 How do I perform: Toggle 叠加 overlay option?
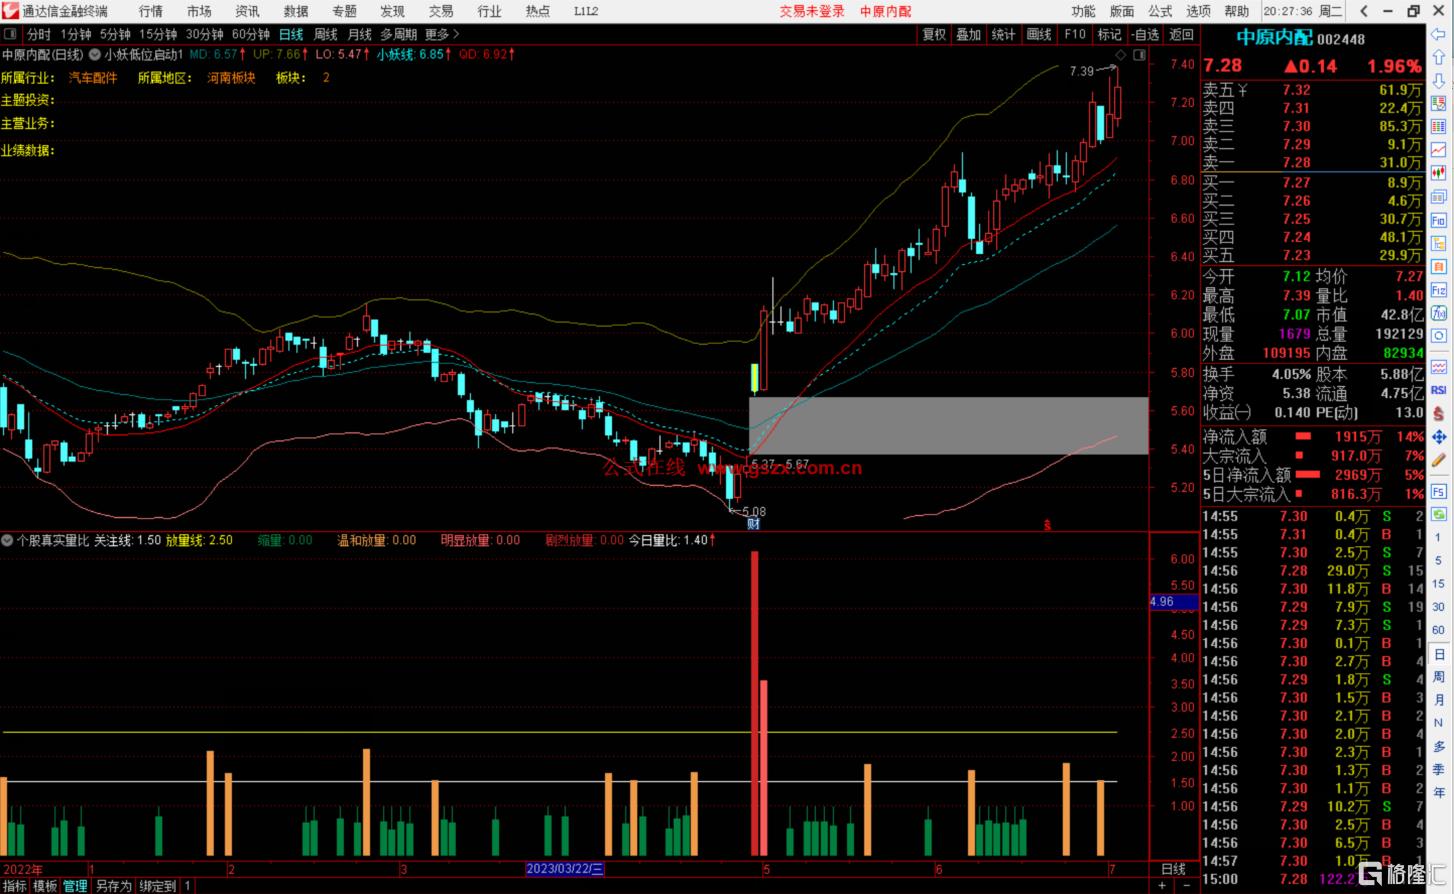point(969,34)
